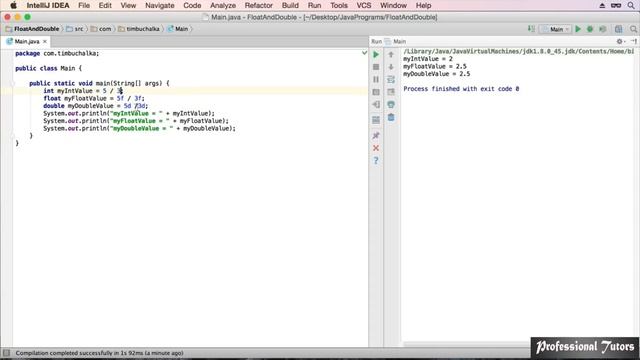640x360 pixels.
Task: Click the eject icon in menu bar
Action: [602, 5]
